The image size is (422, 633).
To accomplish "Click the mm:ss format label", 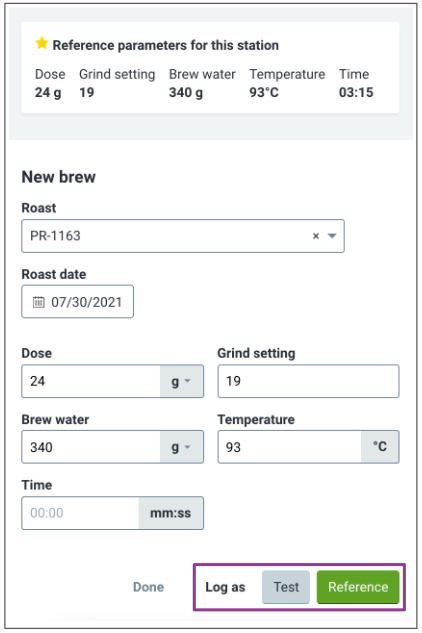I will [x=171, y=513].
